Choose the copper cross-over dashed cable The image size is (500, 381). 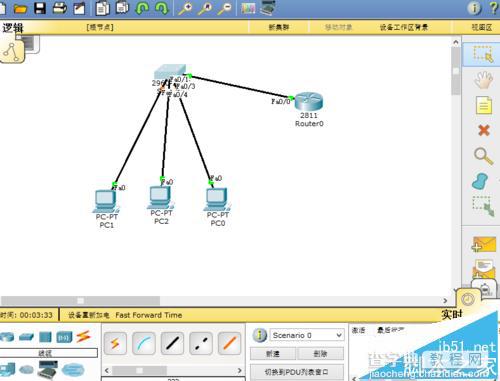[201, 343]
